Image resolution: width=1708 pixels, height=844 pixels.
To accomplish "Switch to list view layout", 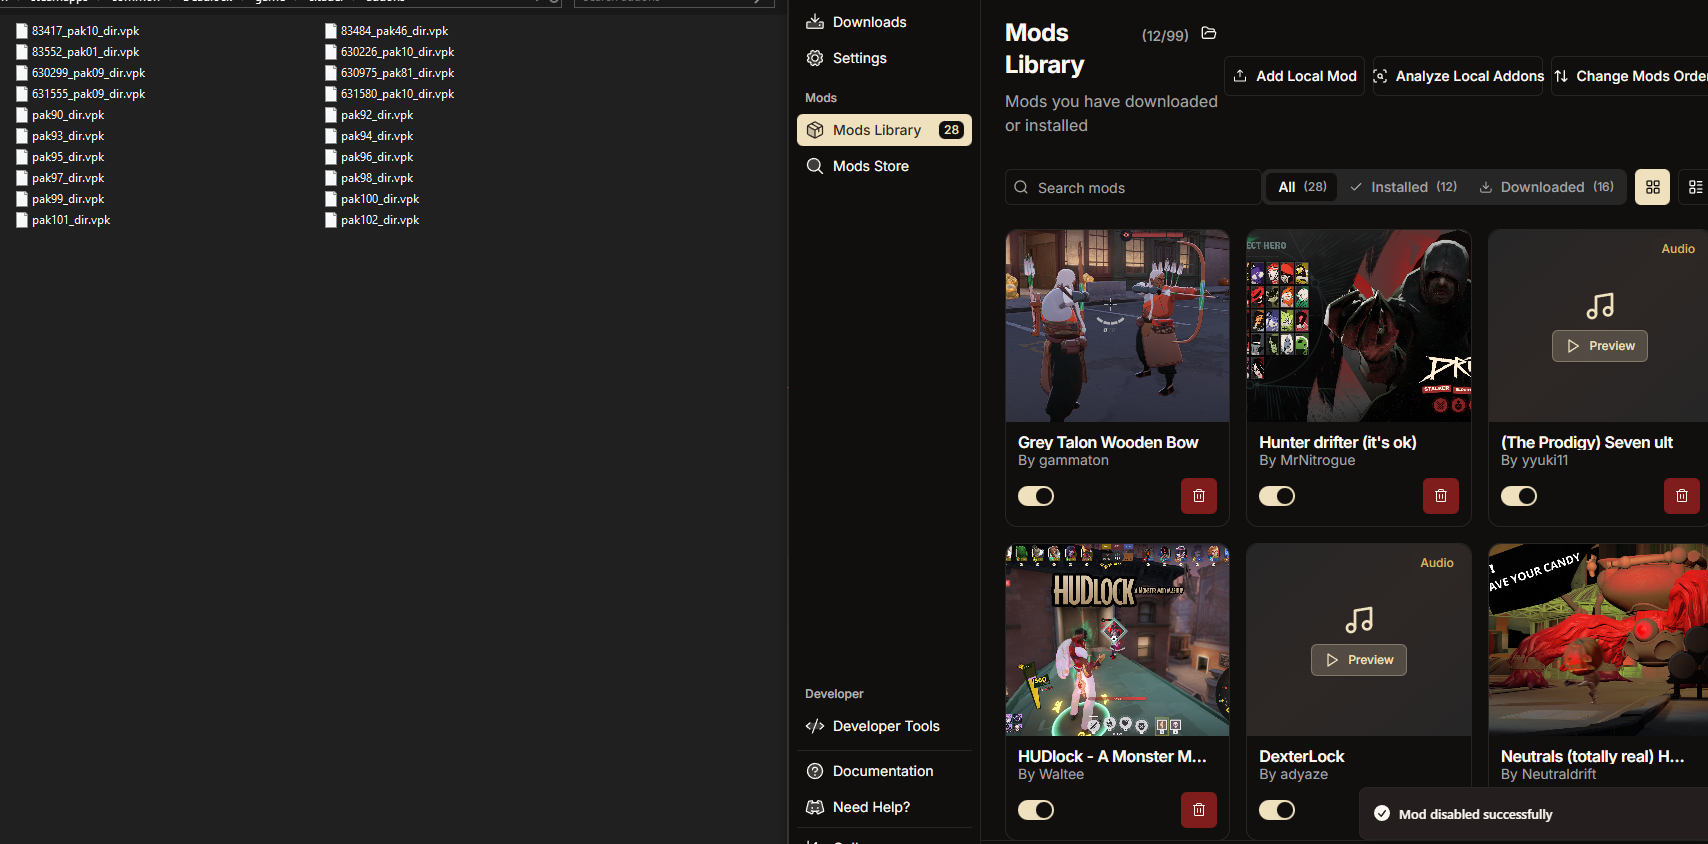I will click(1694, 187).
